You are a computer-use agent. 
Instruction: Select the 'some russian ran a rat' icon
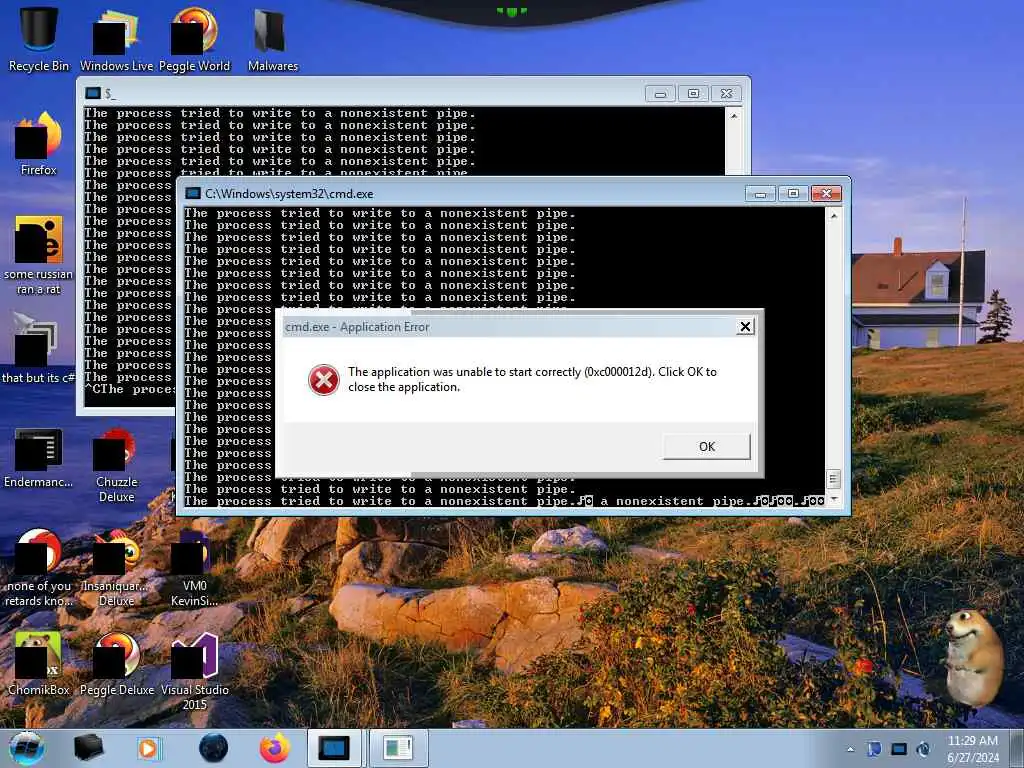[x=39, y=255]
